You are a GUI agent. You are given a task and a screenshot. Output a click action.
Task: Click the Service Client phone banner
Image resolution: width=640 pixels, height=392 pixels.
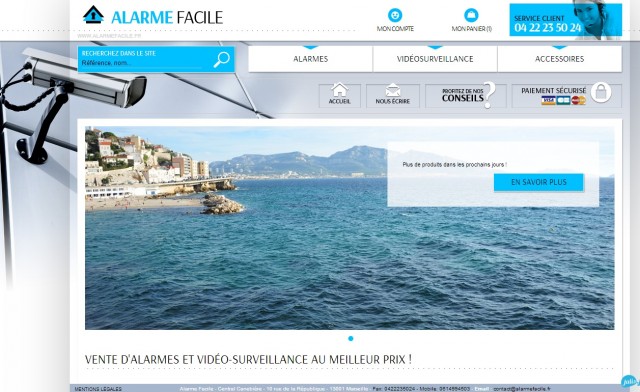click(x=566, y=20)
